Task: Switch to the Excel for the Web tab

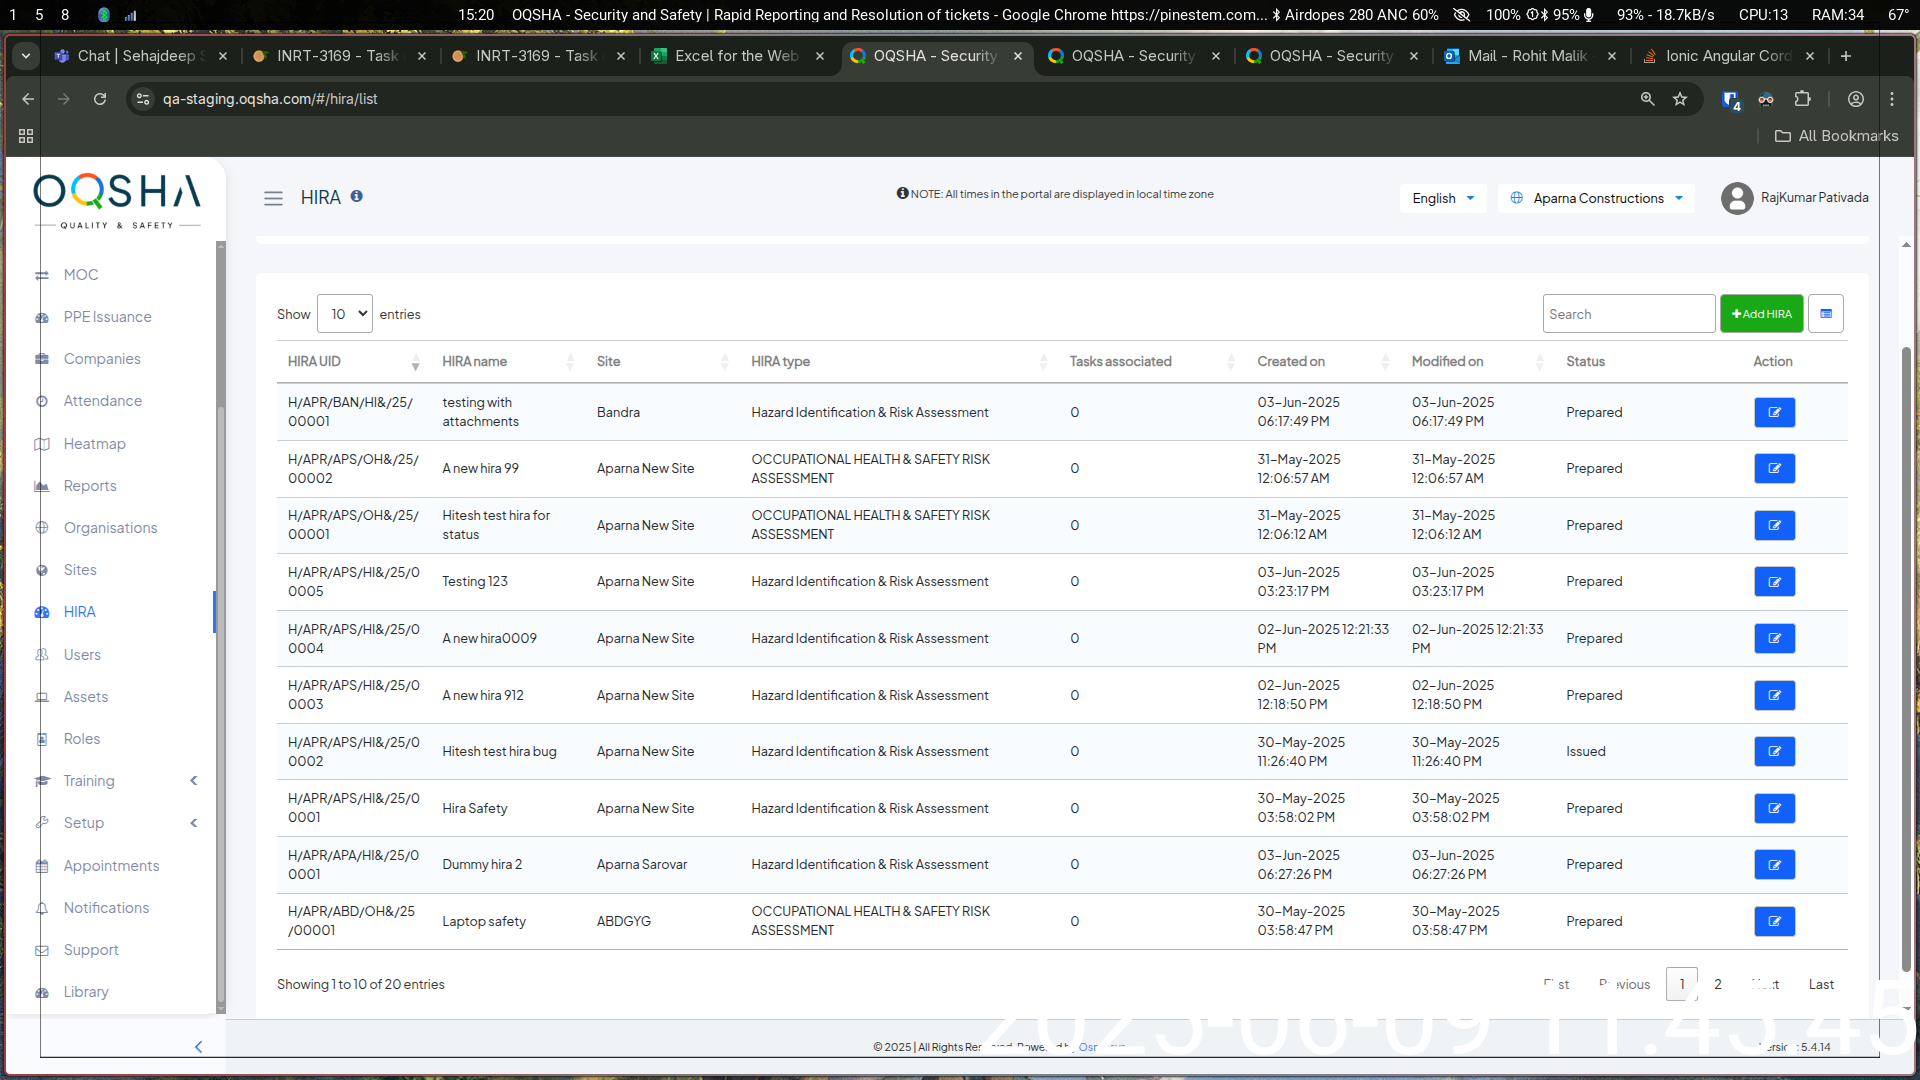Action: point(736,56)
